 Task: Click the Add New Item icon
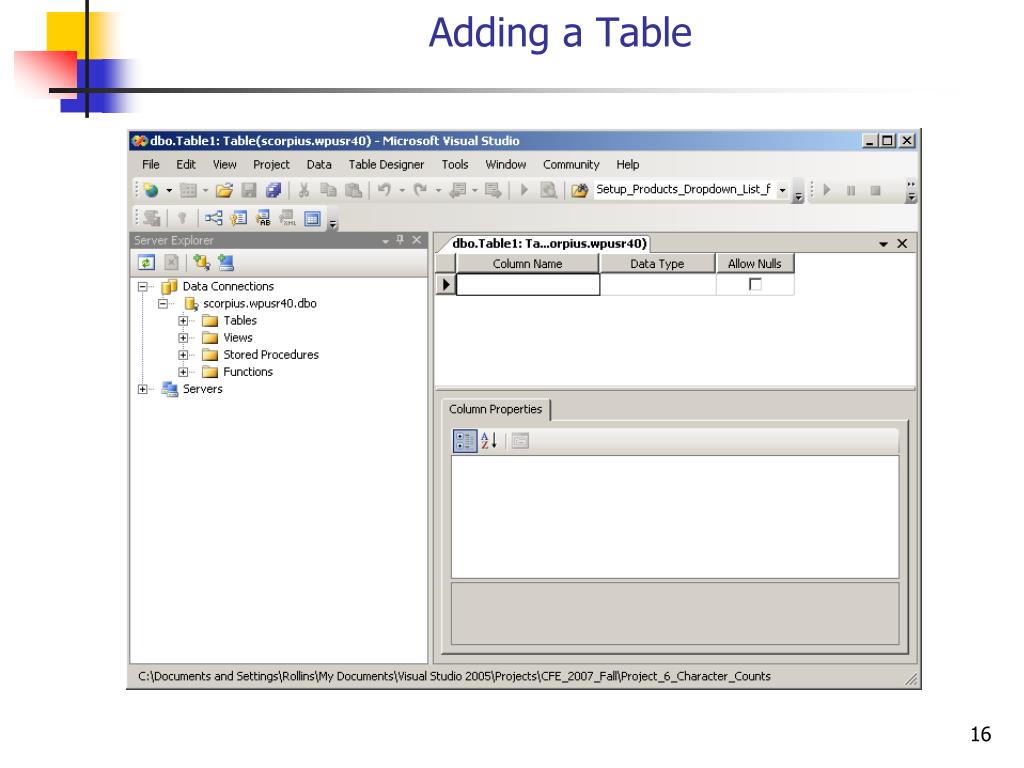(x=188, y=190)
